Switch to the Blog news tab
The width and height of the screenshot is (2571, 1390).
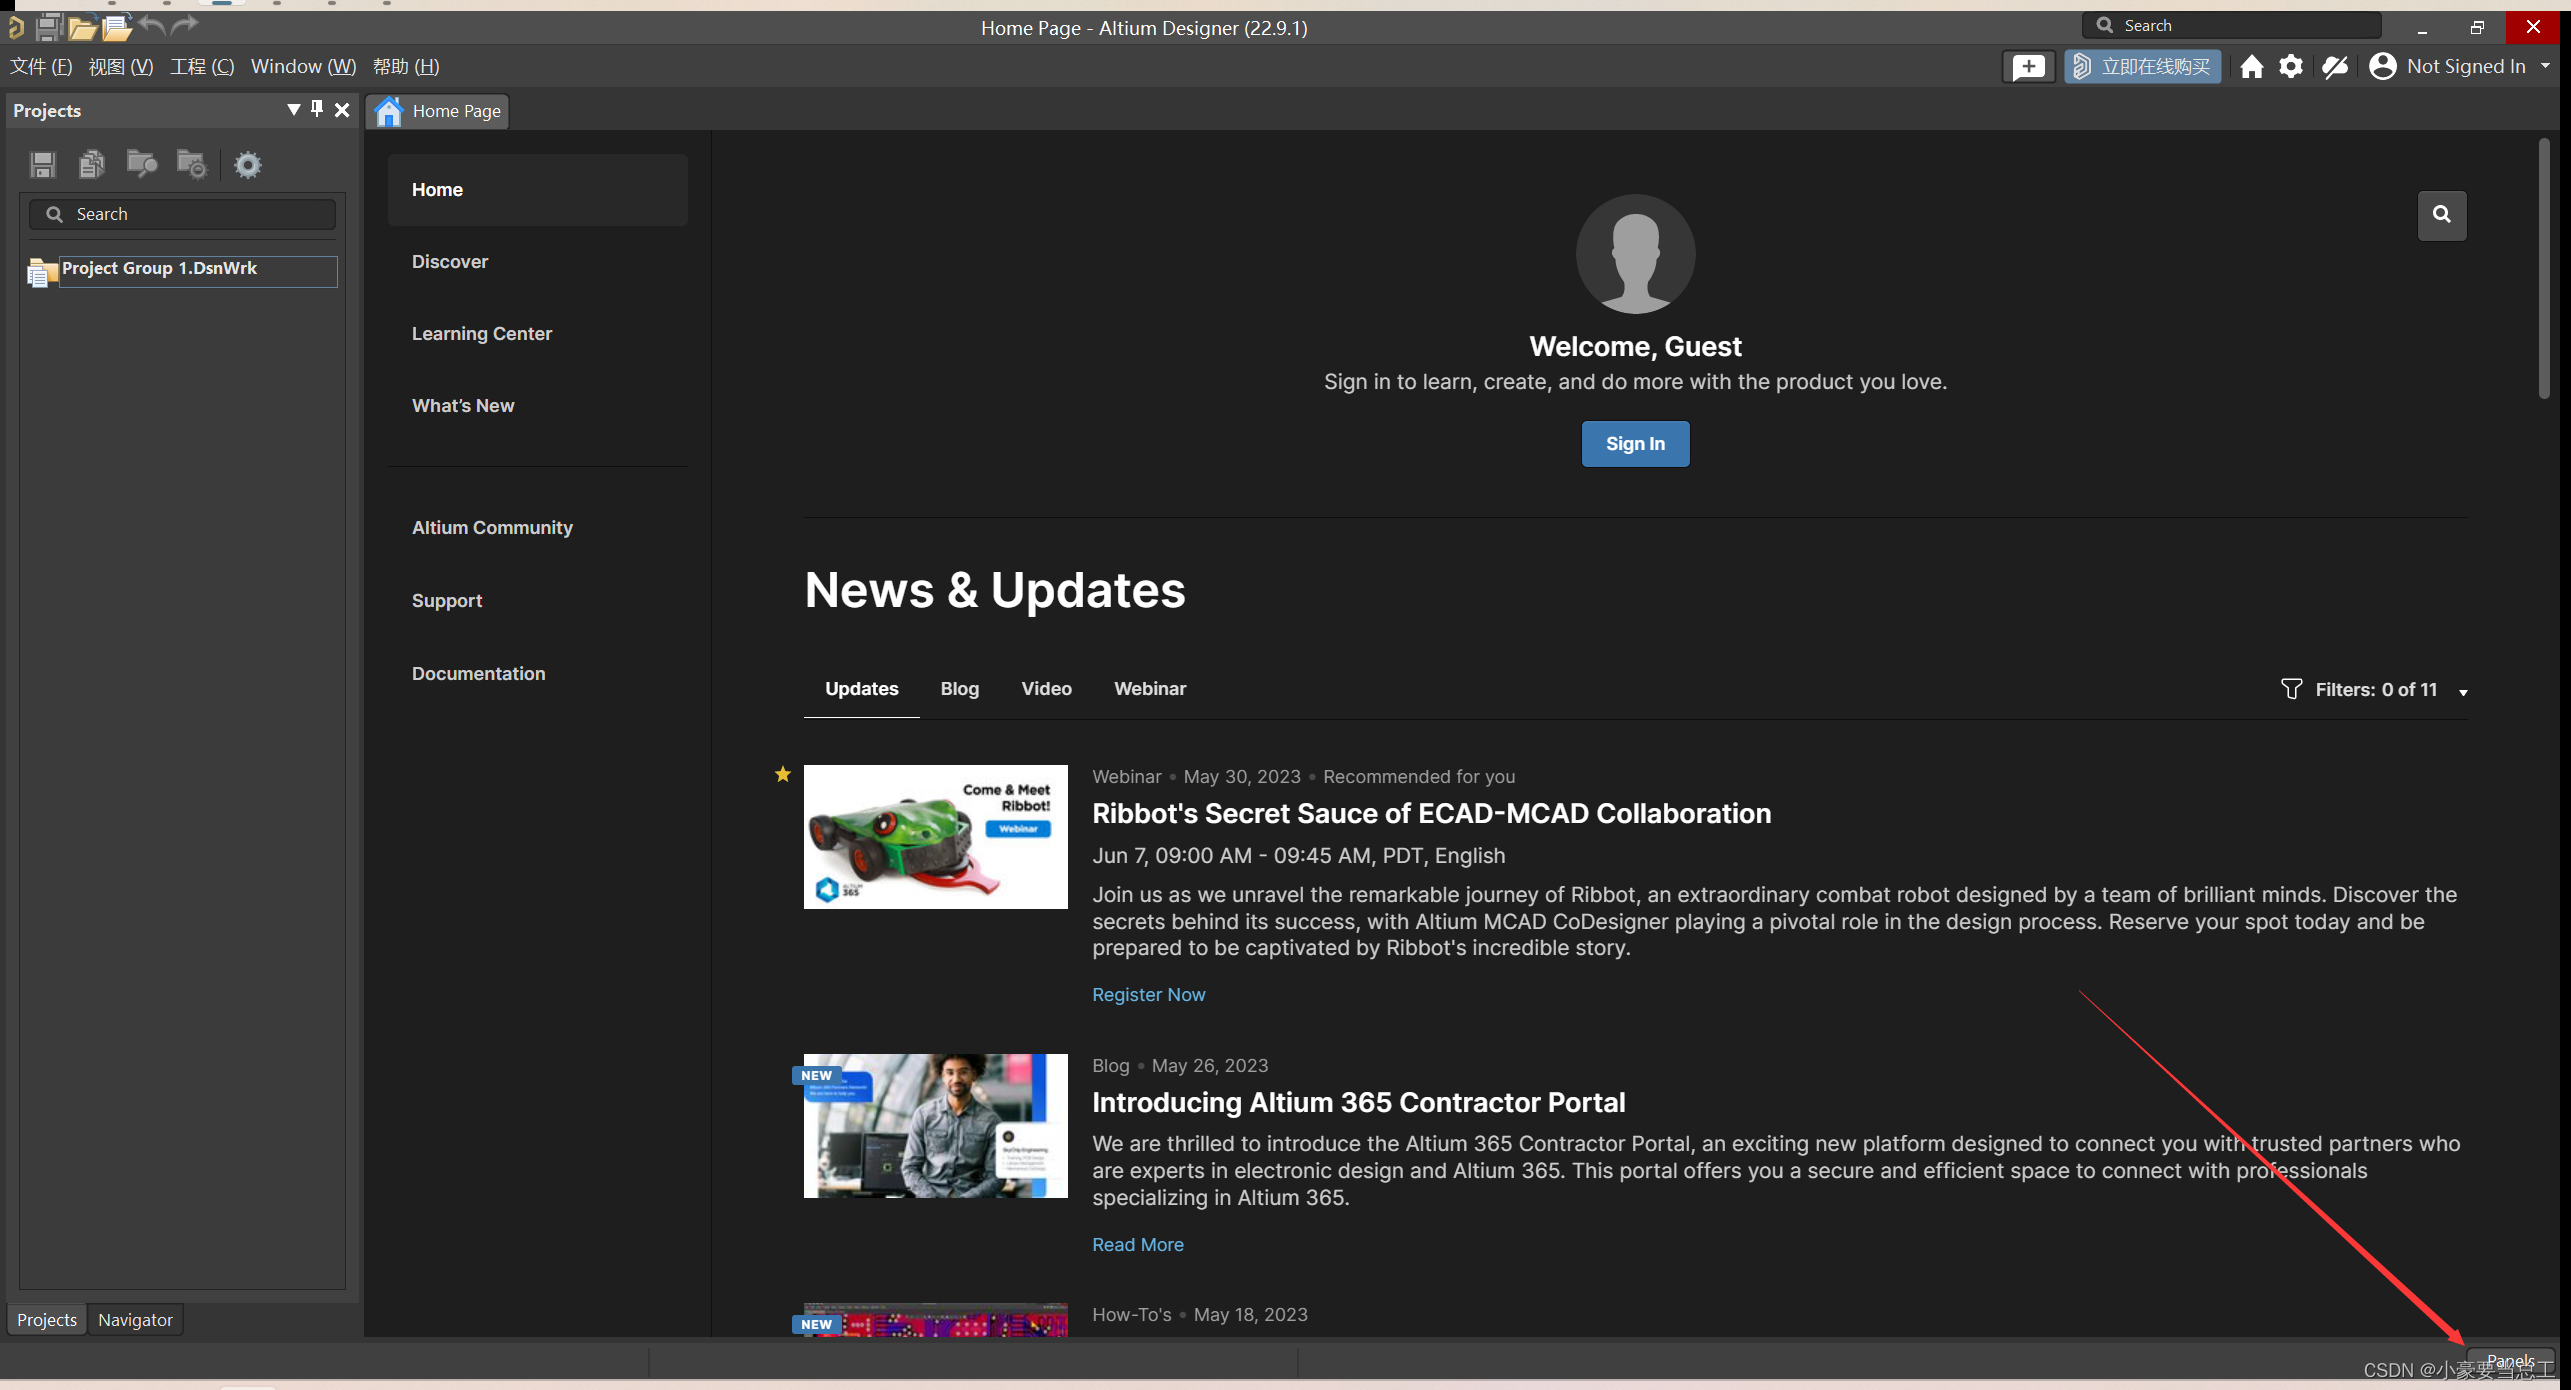(959, 689)
